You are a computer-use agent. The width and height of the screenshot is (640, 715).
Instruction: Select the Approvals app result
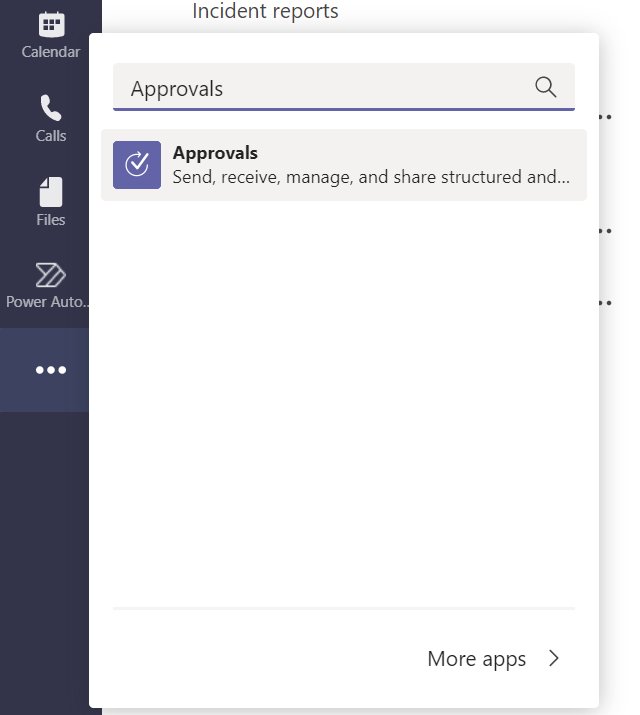click(x=344, y=165)
